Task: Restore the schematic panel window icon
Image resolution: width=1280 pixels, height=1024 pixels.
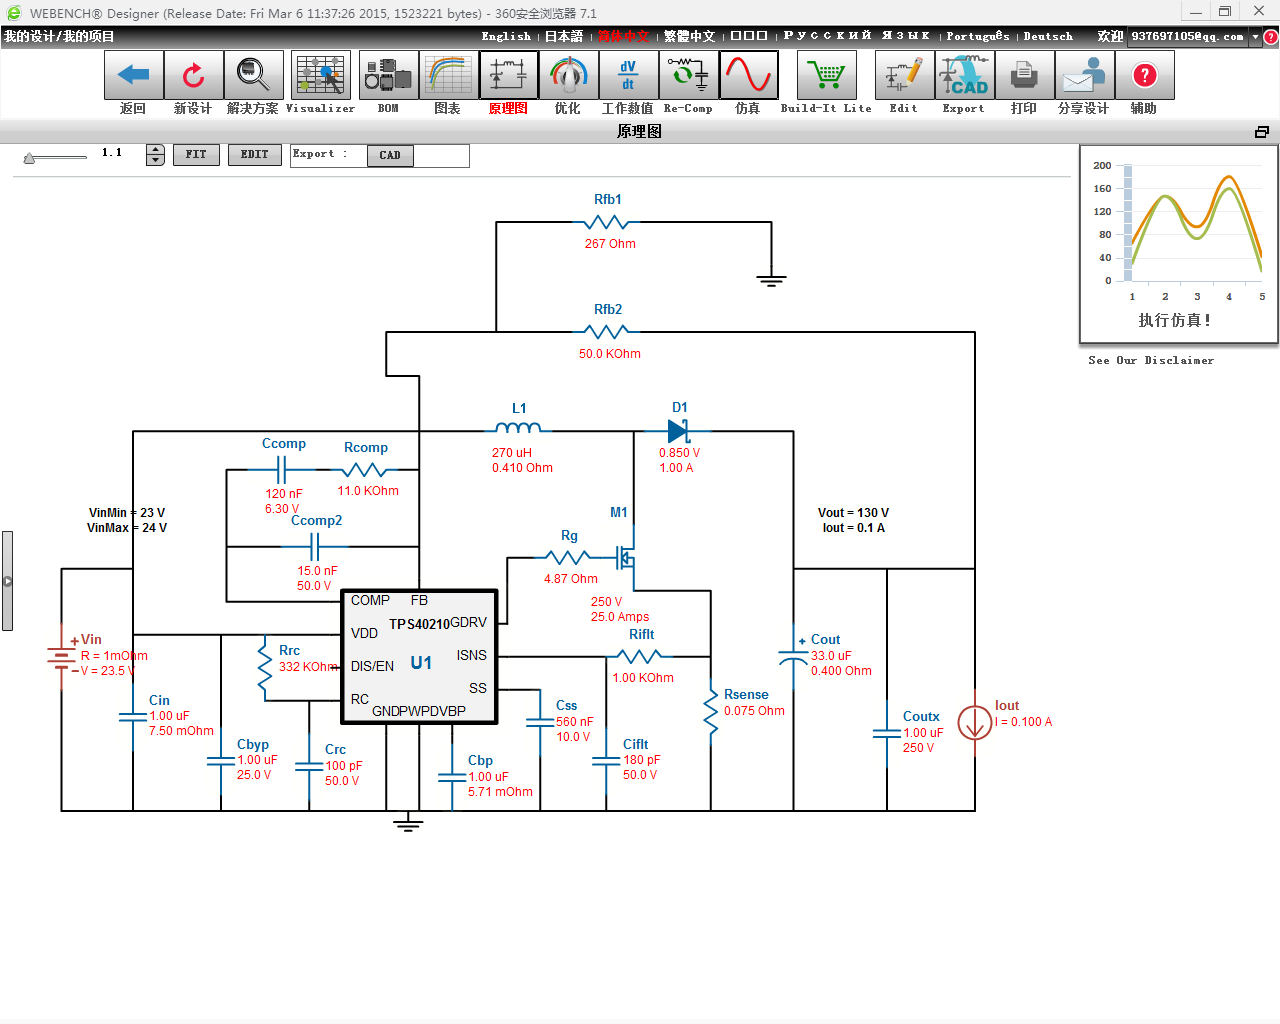Action: 1262,132
